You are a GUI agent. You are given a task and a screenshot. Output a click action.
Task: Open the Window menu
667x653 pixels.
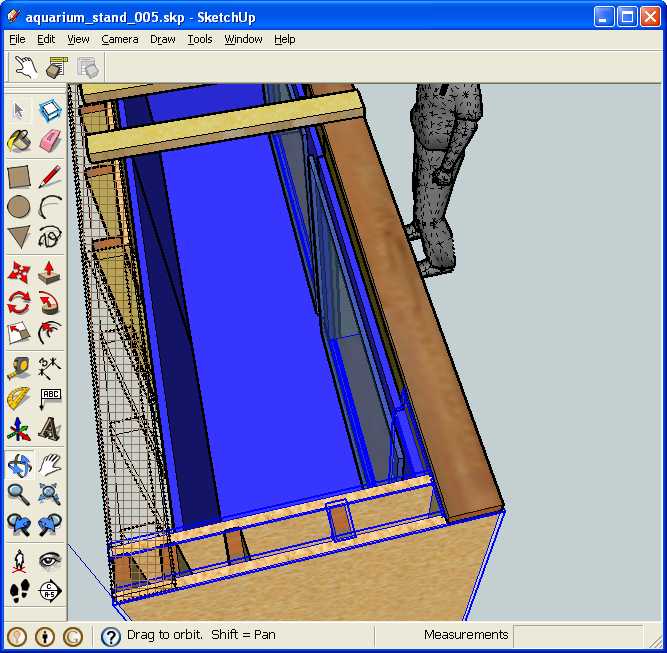243,39
